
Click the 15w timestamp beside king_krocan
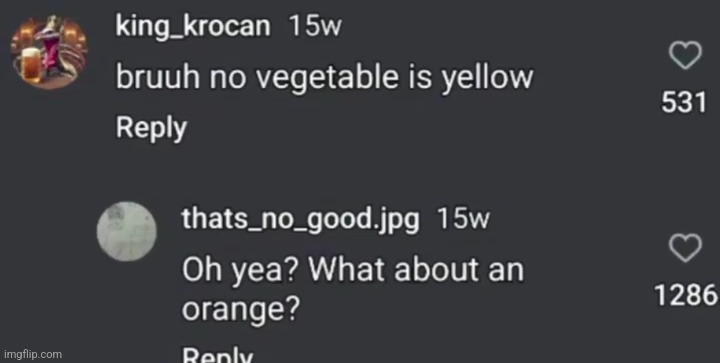315,26
